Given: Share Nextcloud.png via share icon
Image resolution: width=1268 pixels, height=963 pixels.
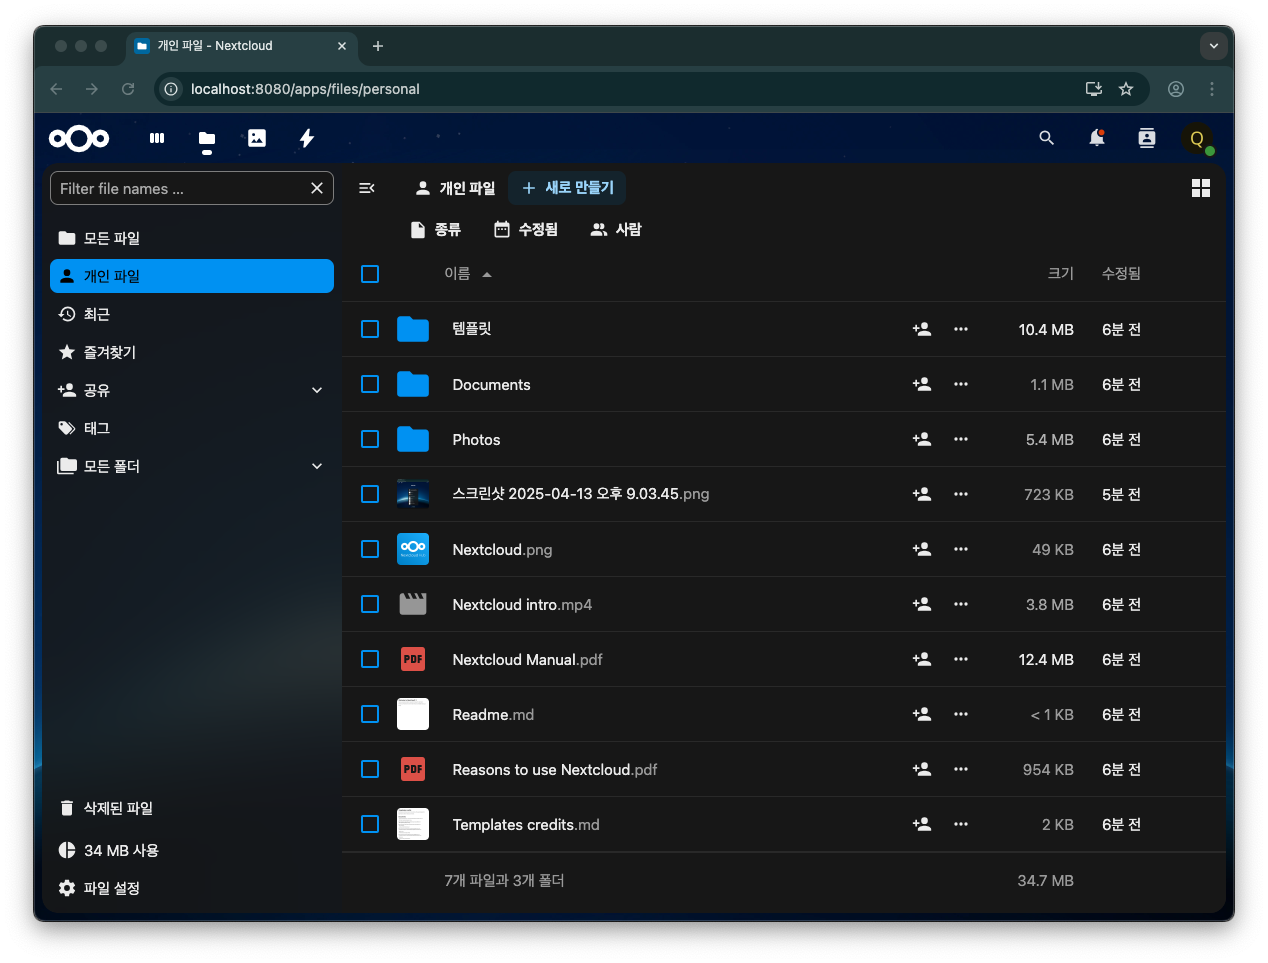Looking at the screenshot, I should click(x=922, y=549).
